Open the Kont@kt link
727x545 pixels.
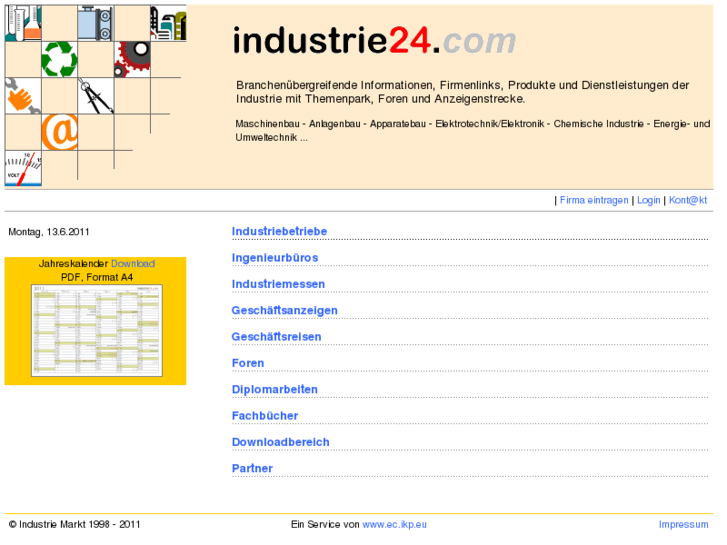(688, 200)
